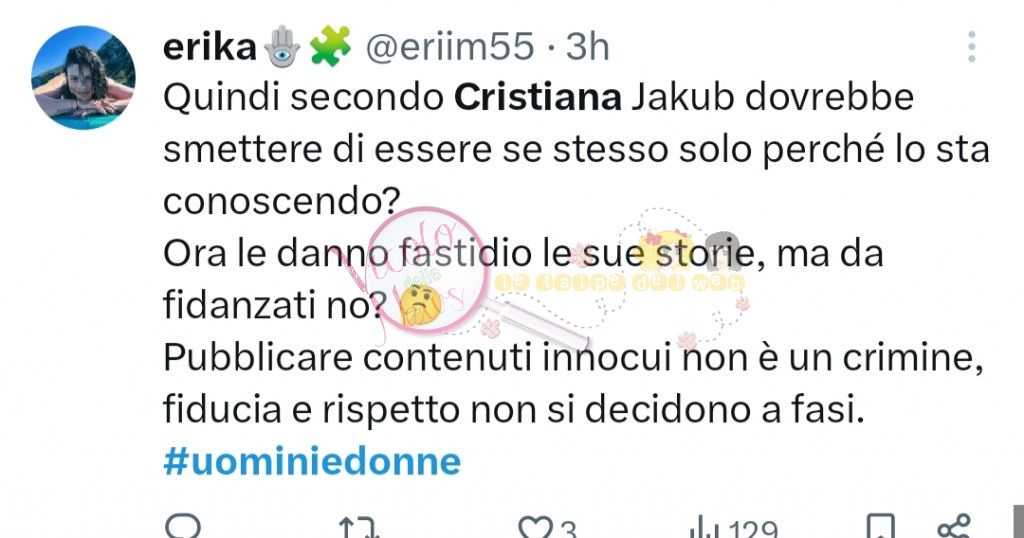Click the like count number 3
This screenshot has width=1024, height=538.
click(x=568, y=528)
